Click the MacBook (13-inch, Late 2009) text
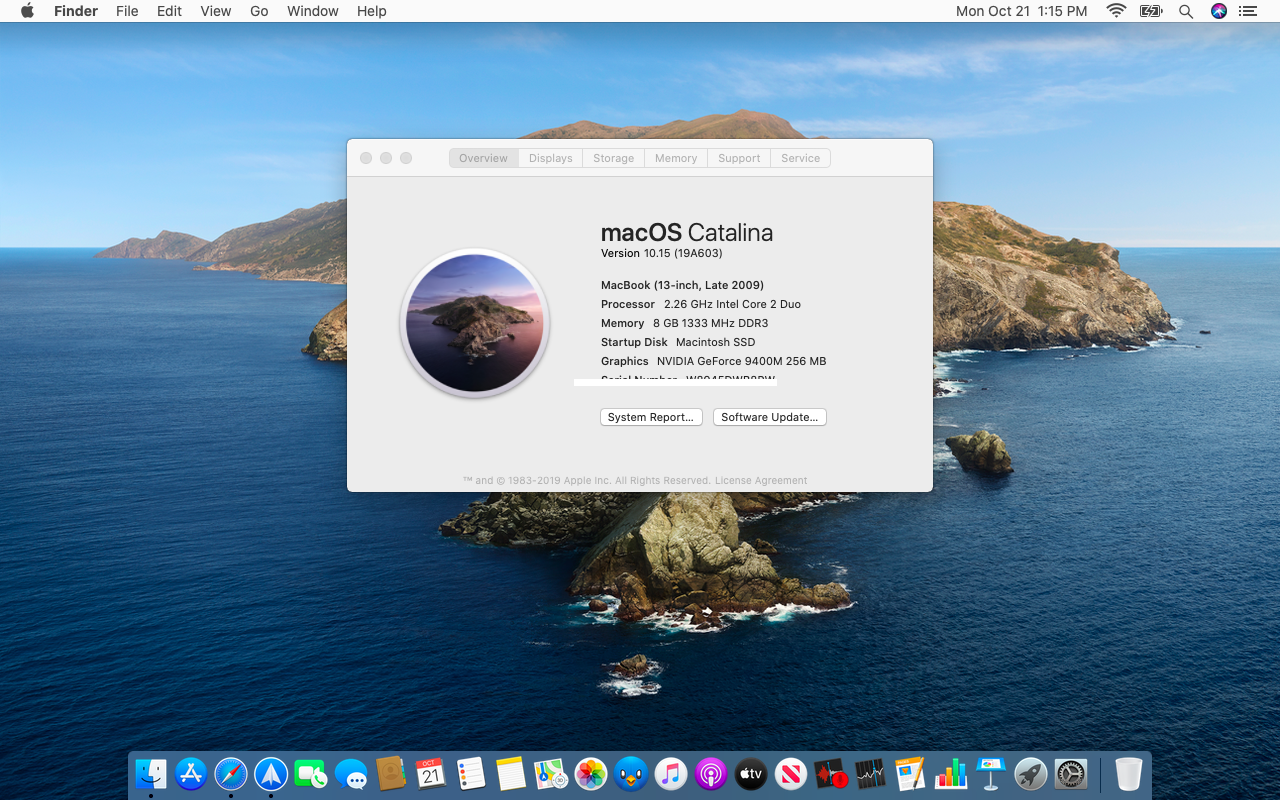The image size is (1280, 800). pyautogui.click(x=682, y=285)
